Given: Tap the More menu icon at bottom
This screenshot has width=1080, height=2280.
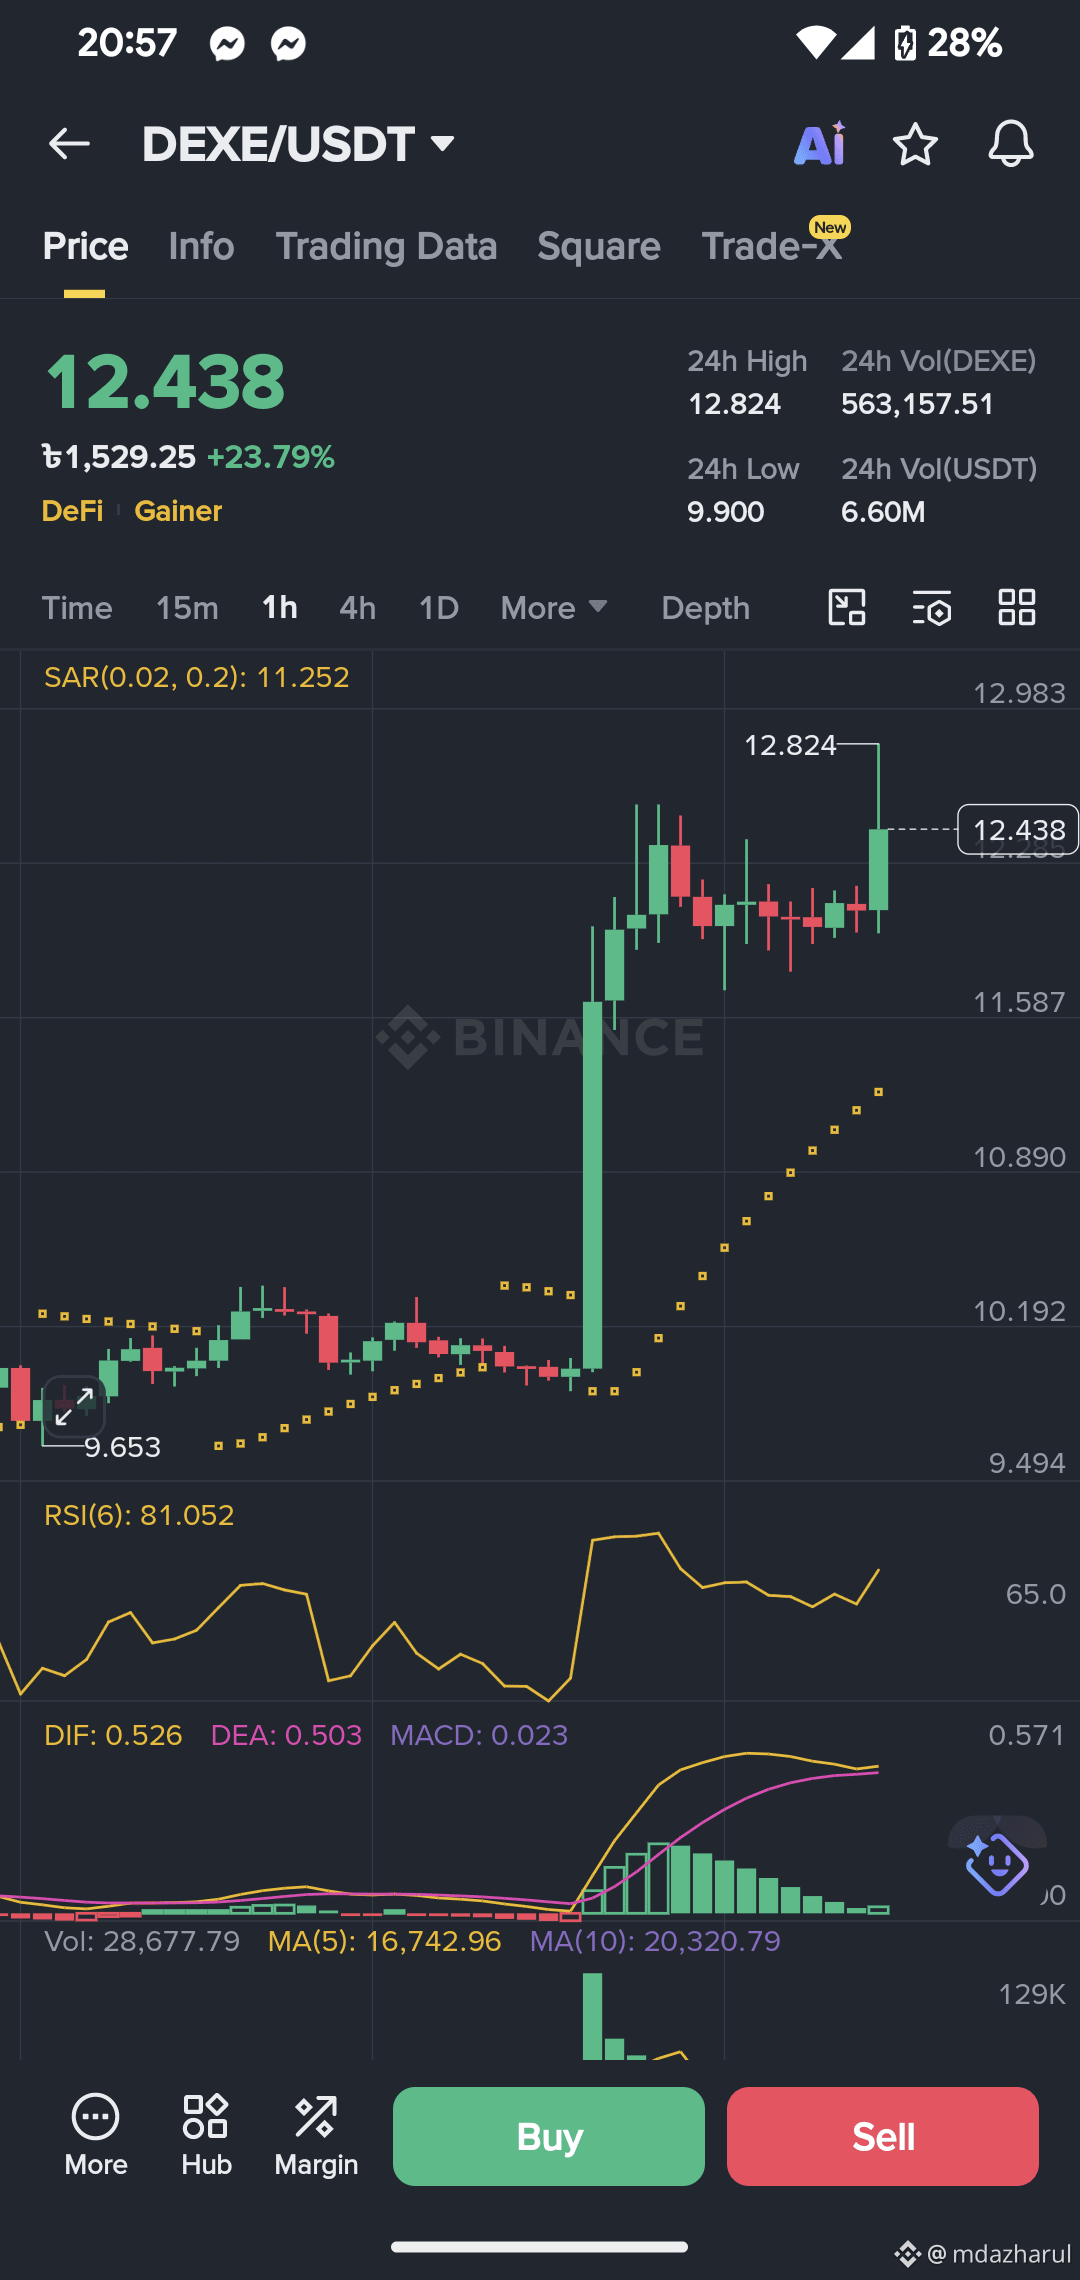Looking at the screenshot, I should pos(96,2135).
